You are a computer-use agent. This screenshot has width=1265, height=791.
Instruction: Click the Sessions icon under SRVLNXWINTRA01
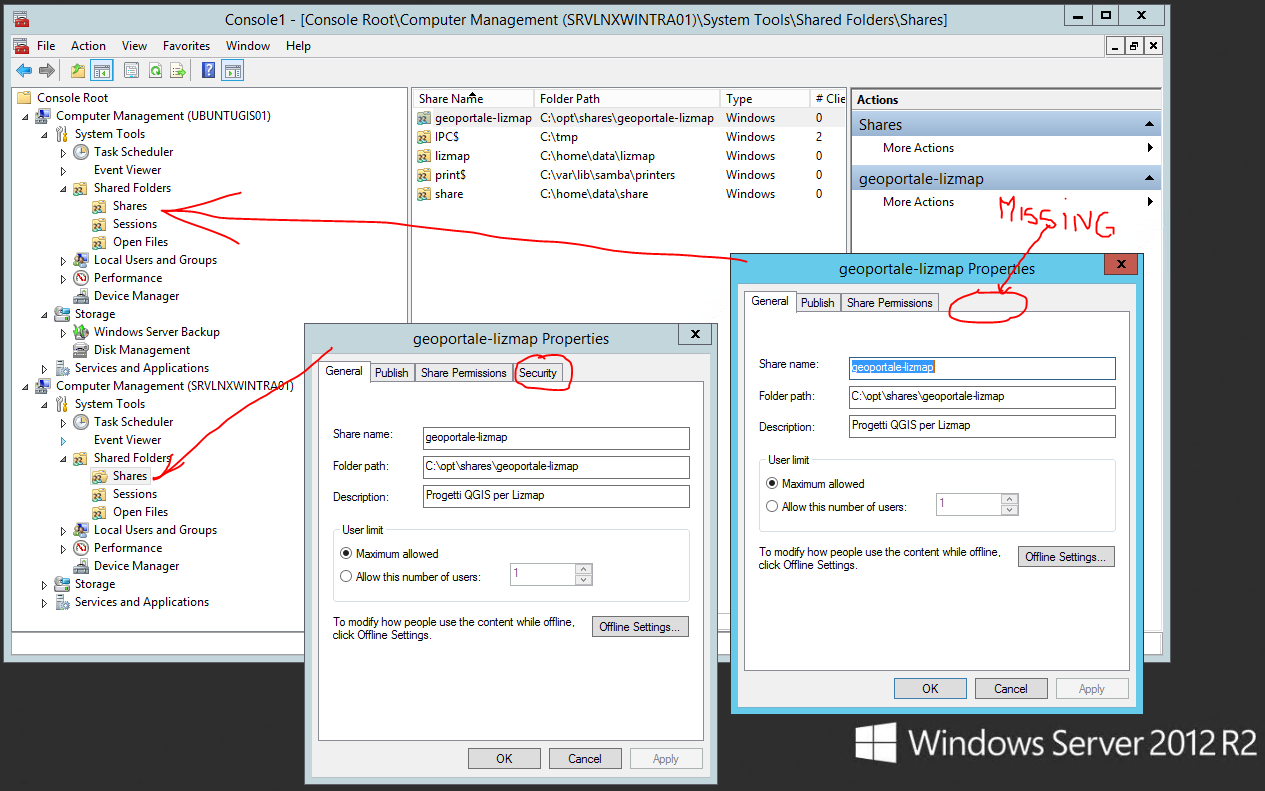coord(99,494)
